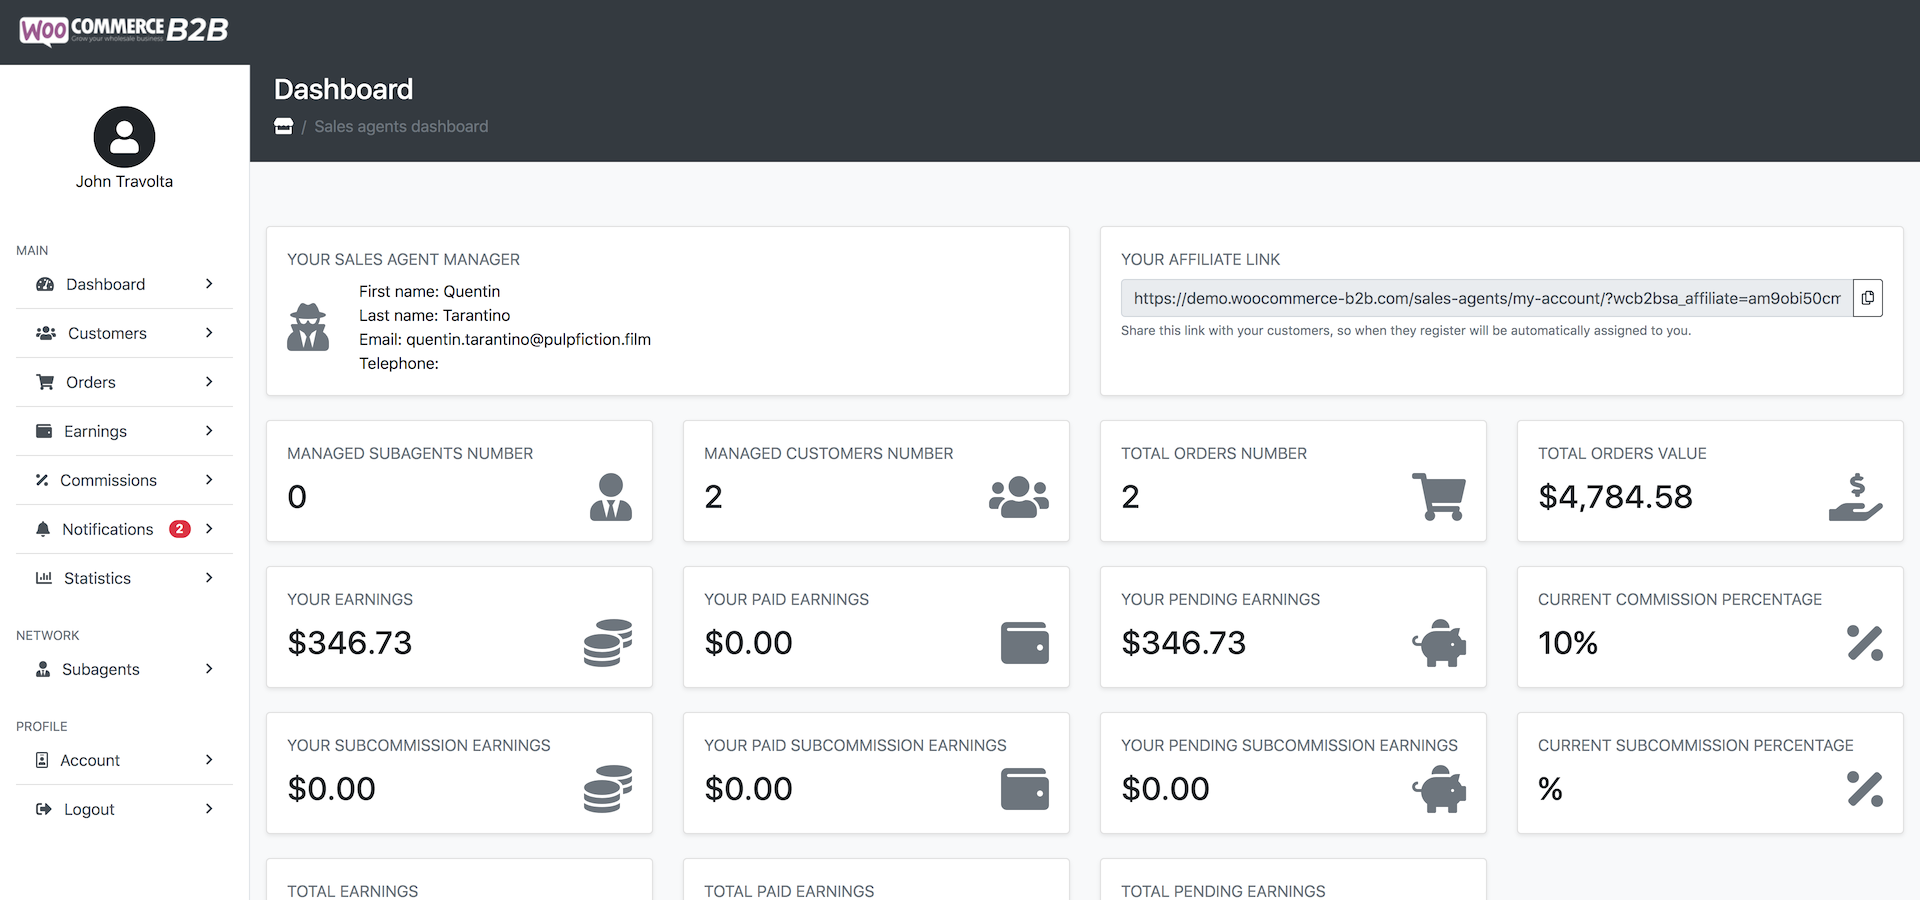
Task: Click the store icon in the breadcrumb
Action: click(284, 126)
